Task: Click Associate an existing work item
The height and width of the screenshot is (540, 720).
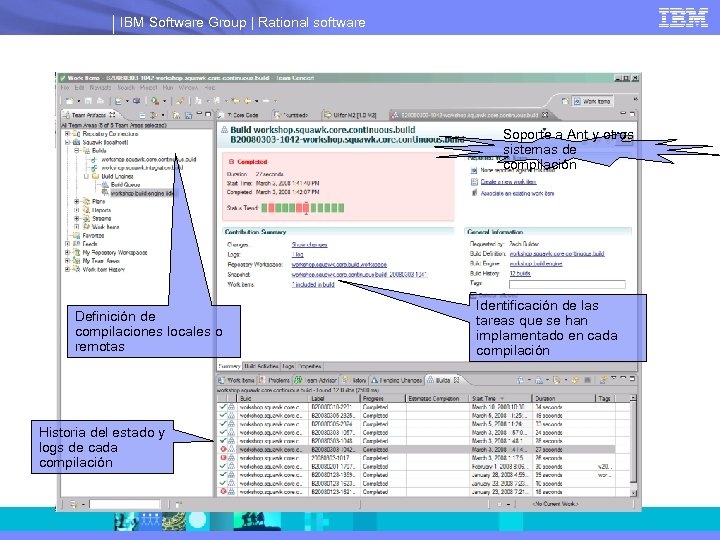Action: point(517,193)
